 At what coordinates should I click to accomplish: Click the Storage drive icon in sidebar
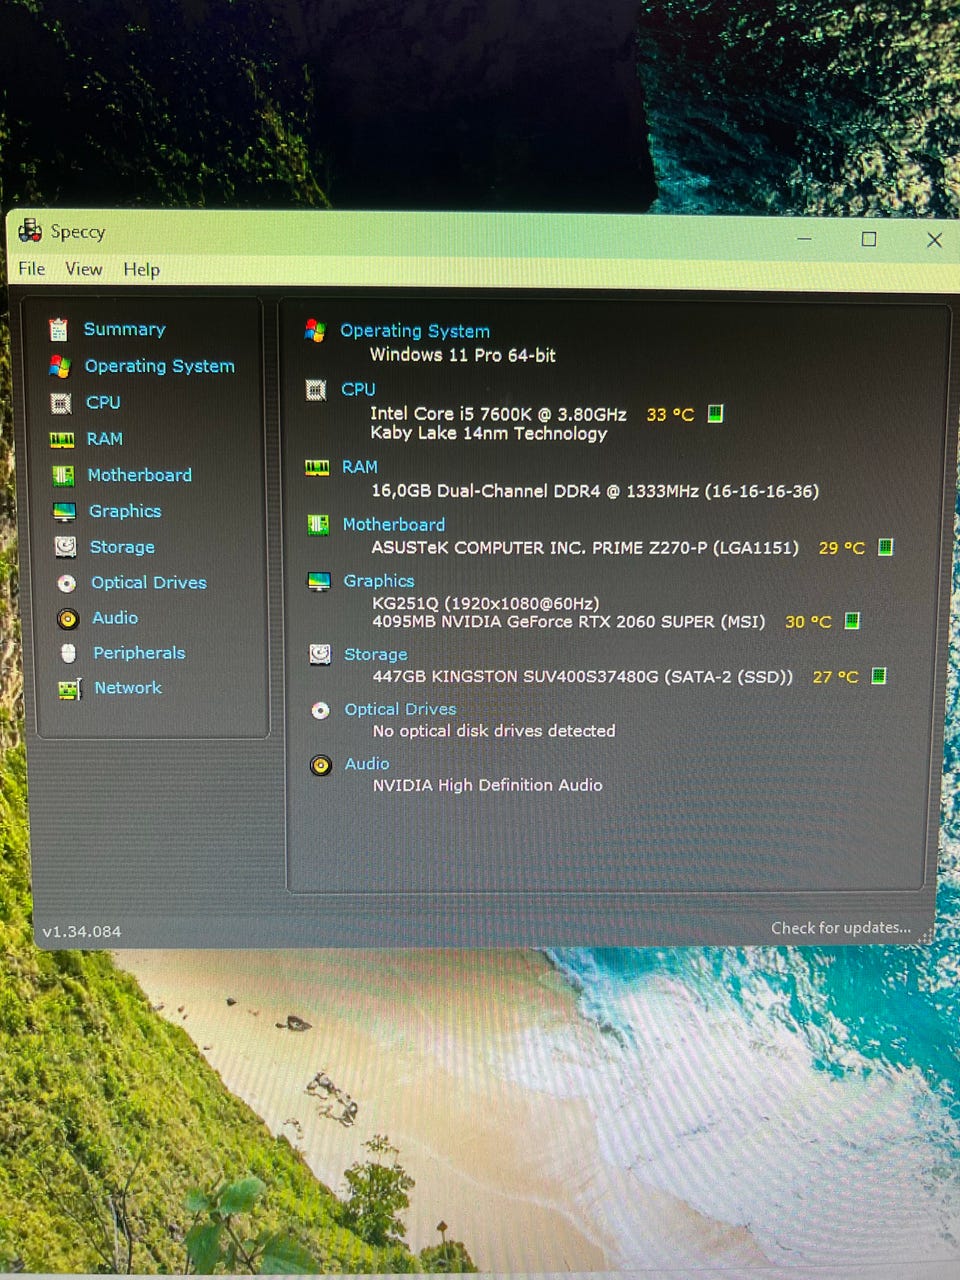point(65,547)
